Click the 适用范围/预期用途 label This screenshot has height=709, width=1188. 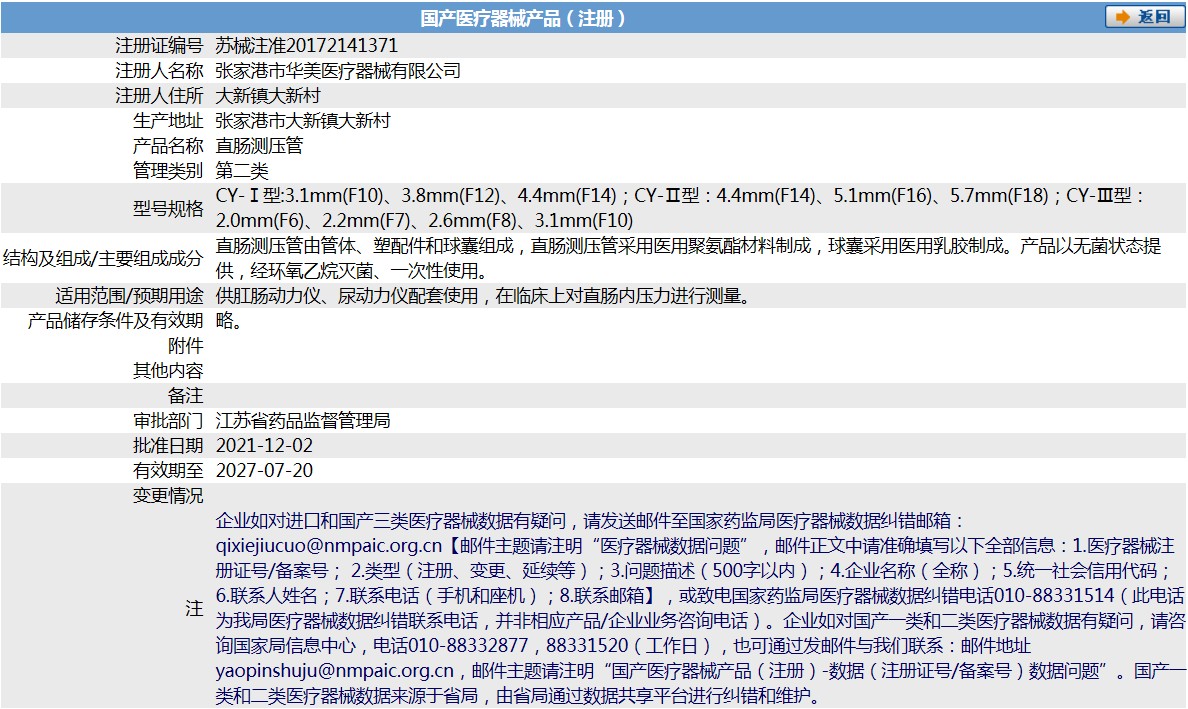click(130, 296)
